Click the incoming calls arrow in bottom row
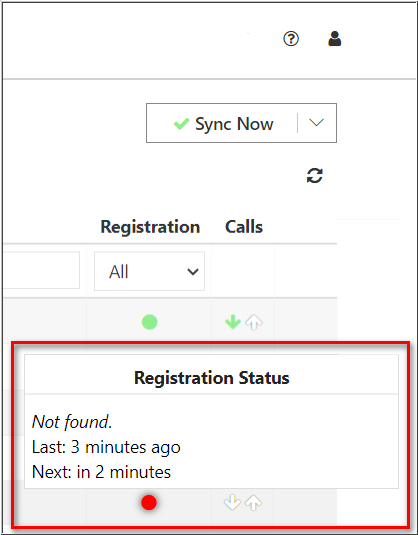 coord(232,503)
